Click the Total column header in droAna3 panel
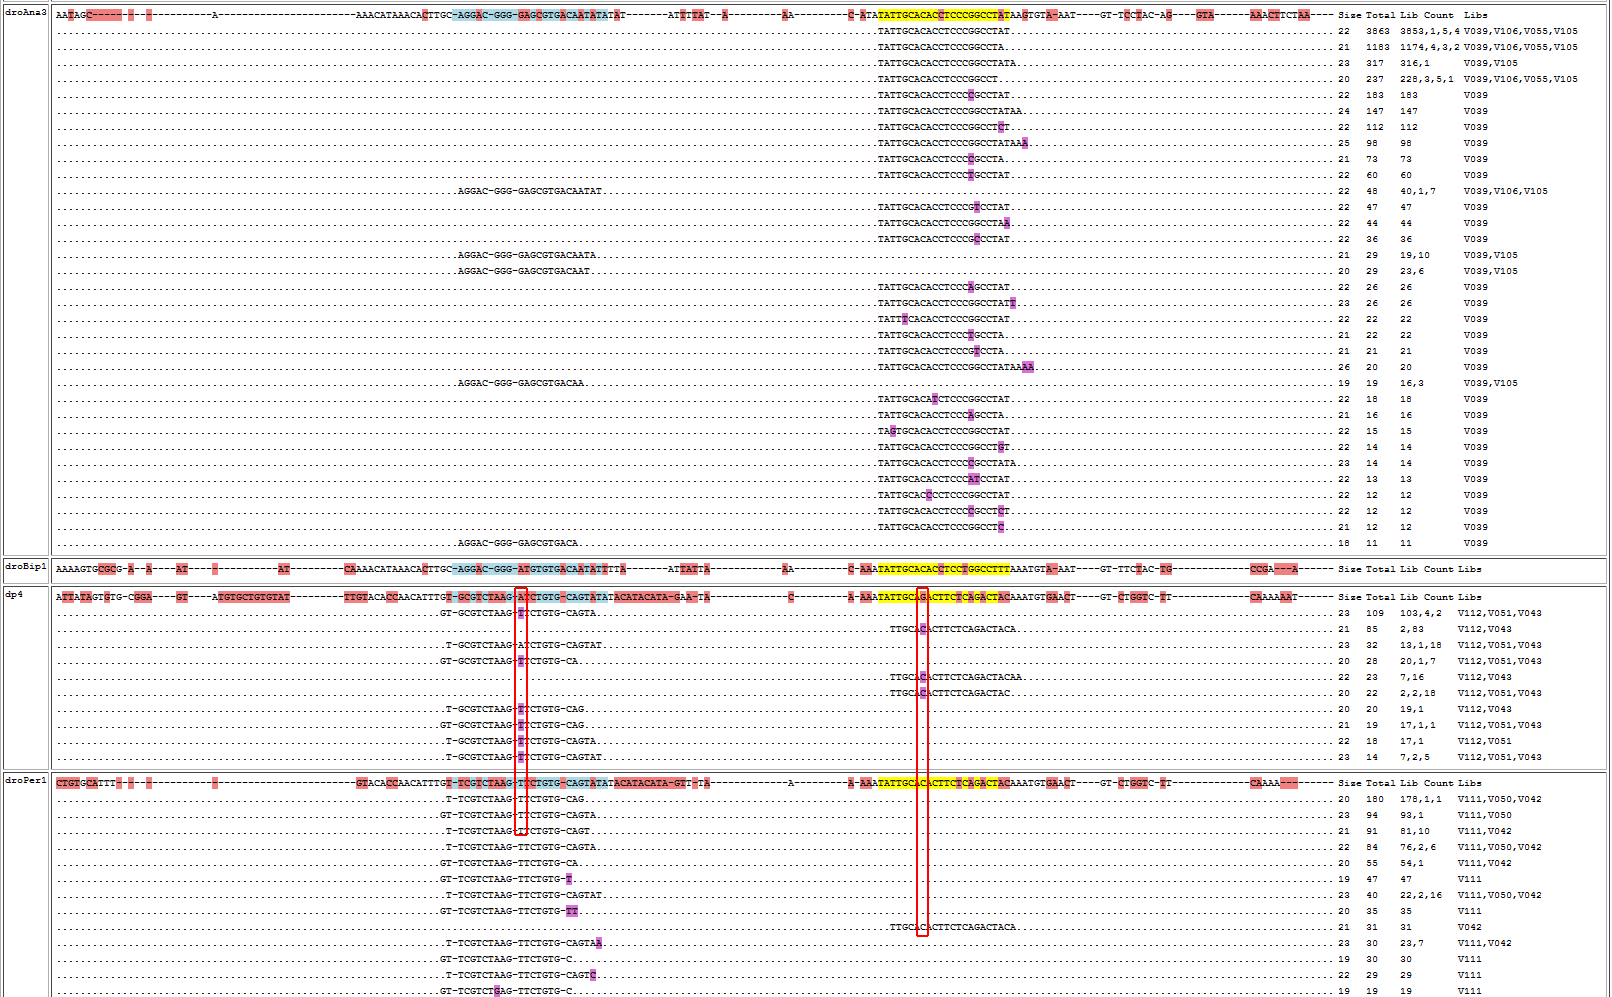 coord(1380,15)
